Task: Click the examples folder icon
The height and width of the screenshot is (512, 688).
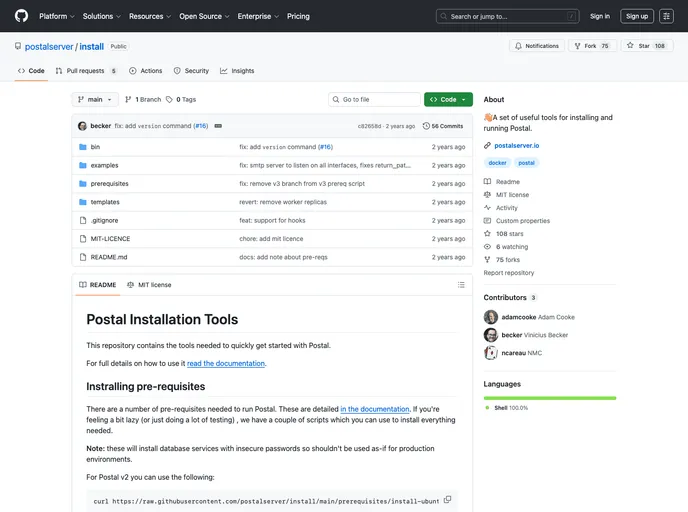Action: [82, 165]
